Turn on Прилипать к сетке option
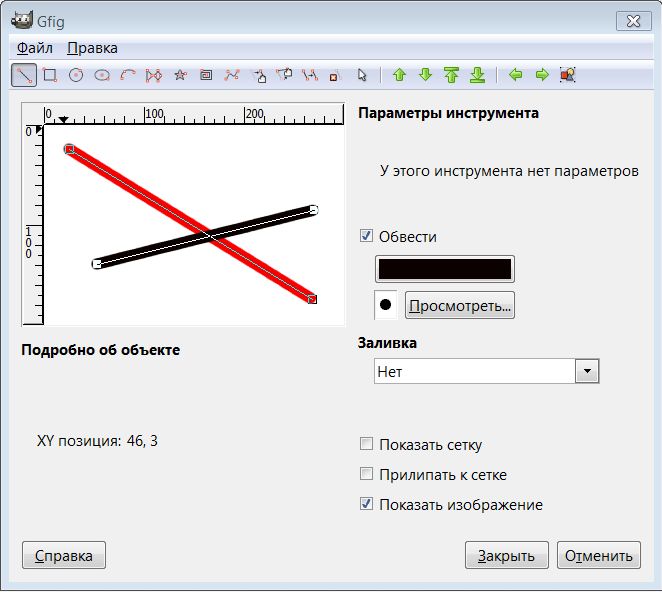The width and height of the screenshot is (662, 592). [366, 475]
